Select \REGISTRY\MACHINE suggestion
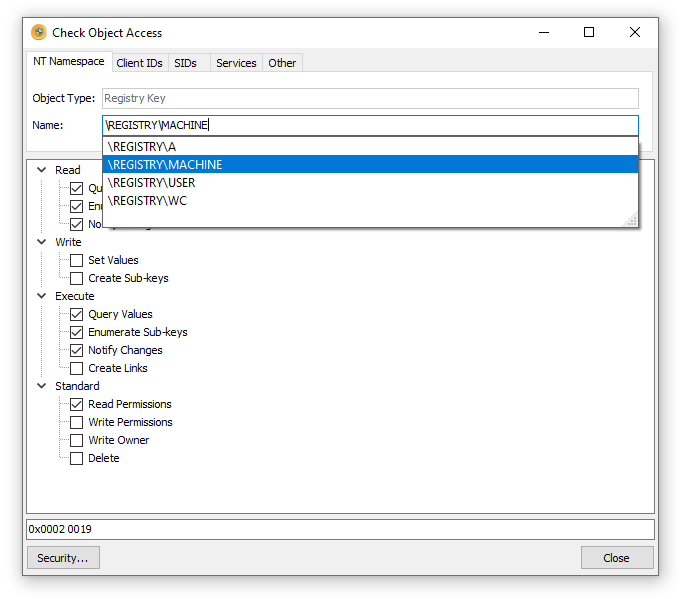This screenshot has width=687, height=599. tap(370, 164)
